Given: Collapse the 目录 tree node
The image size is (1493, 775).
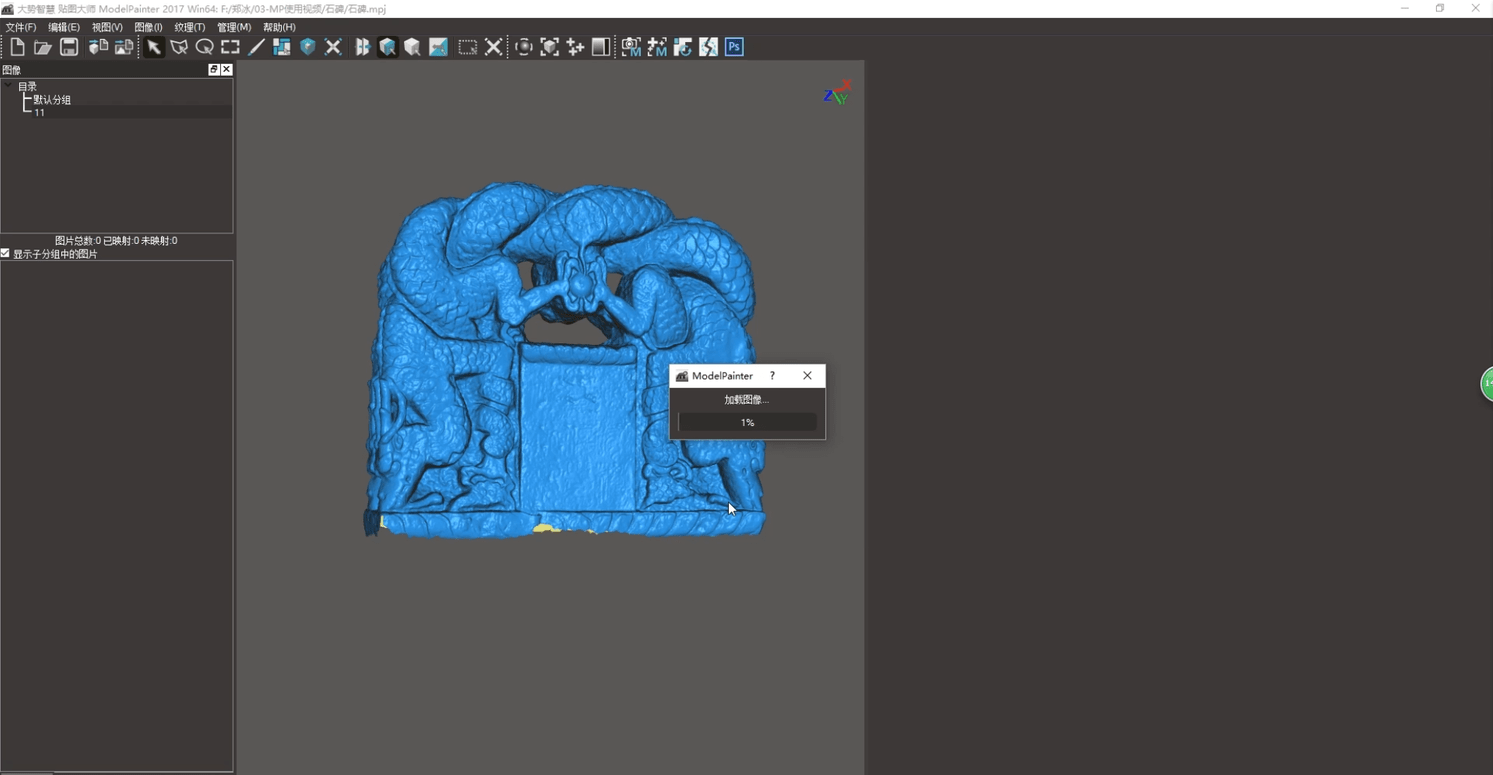Looking at the screenshot, I should pos(8,86).
